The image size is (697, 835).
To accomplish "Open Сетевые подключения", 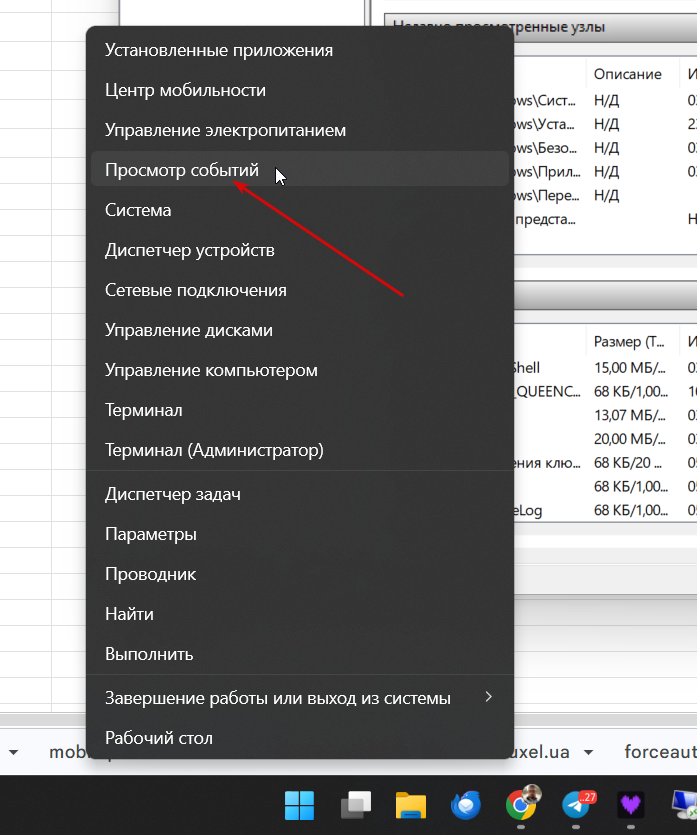I will (x=300, y=290).
